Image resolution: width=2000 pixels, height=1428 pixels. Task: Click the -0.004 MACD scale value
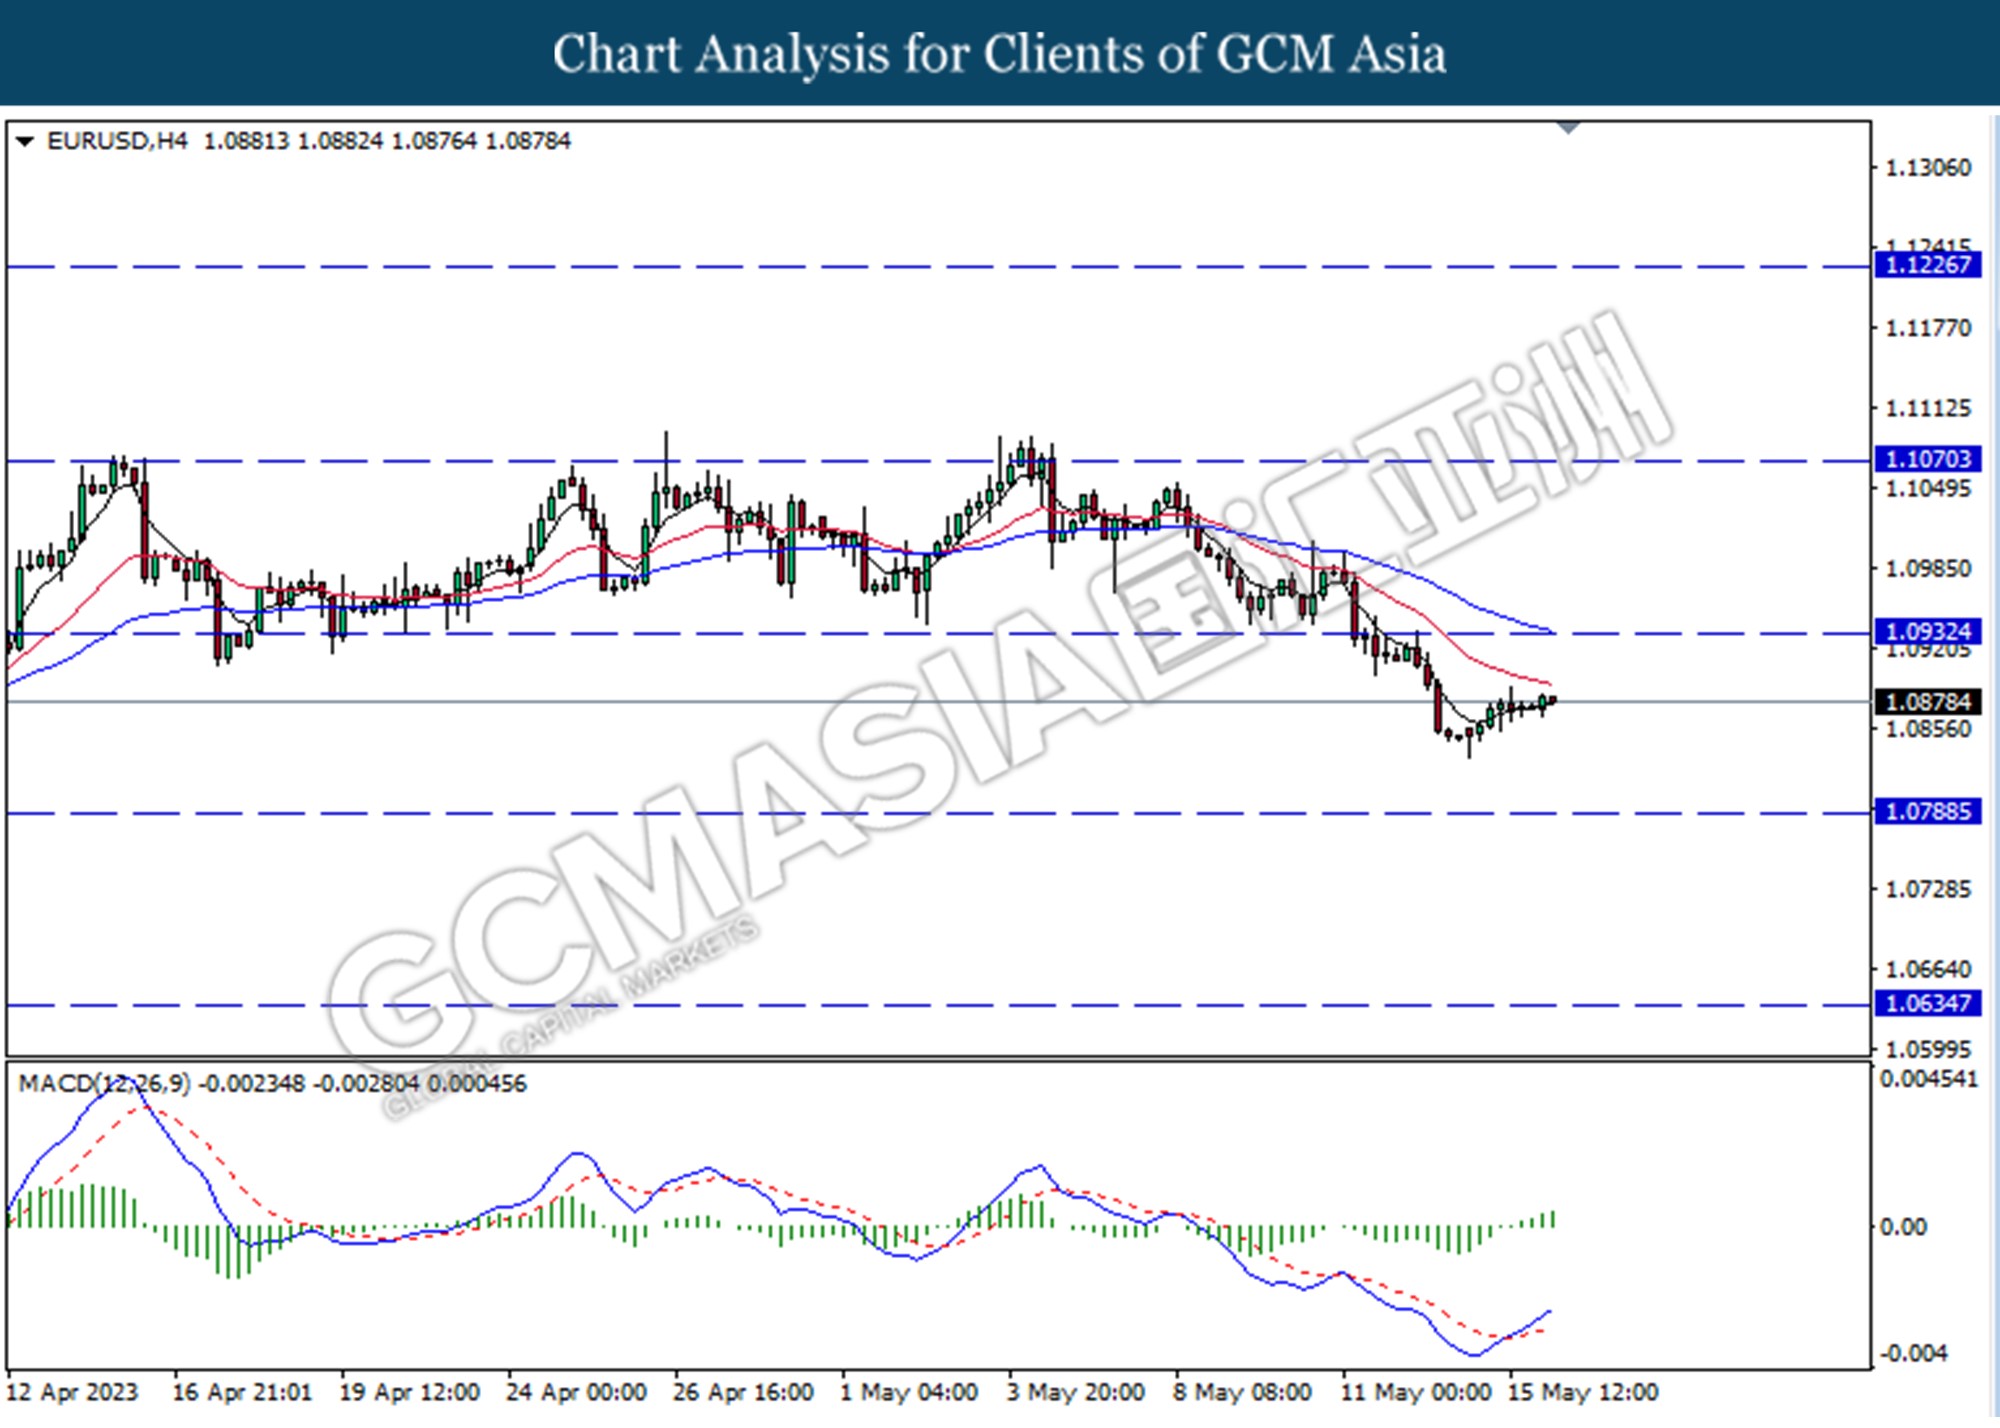1914,1353
